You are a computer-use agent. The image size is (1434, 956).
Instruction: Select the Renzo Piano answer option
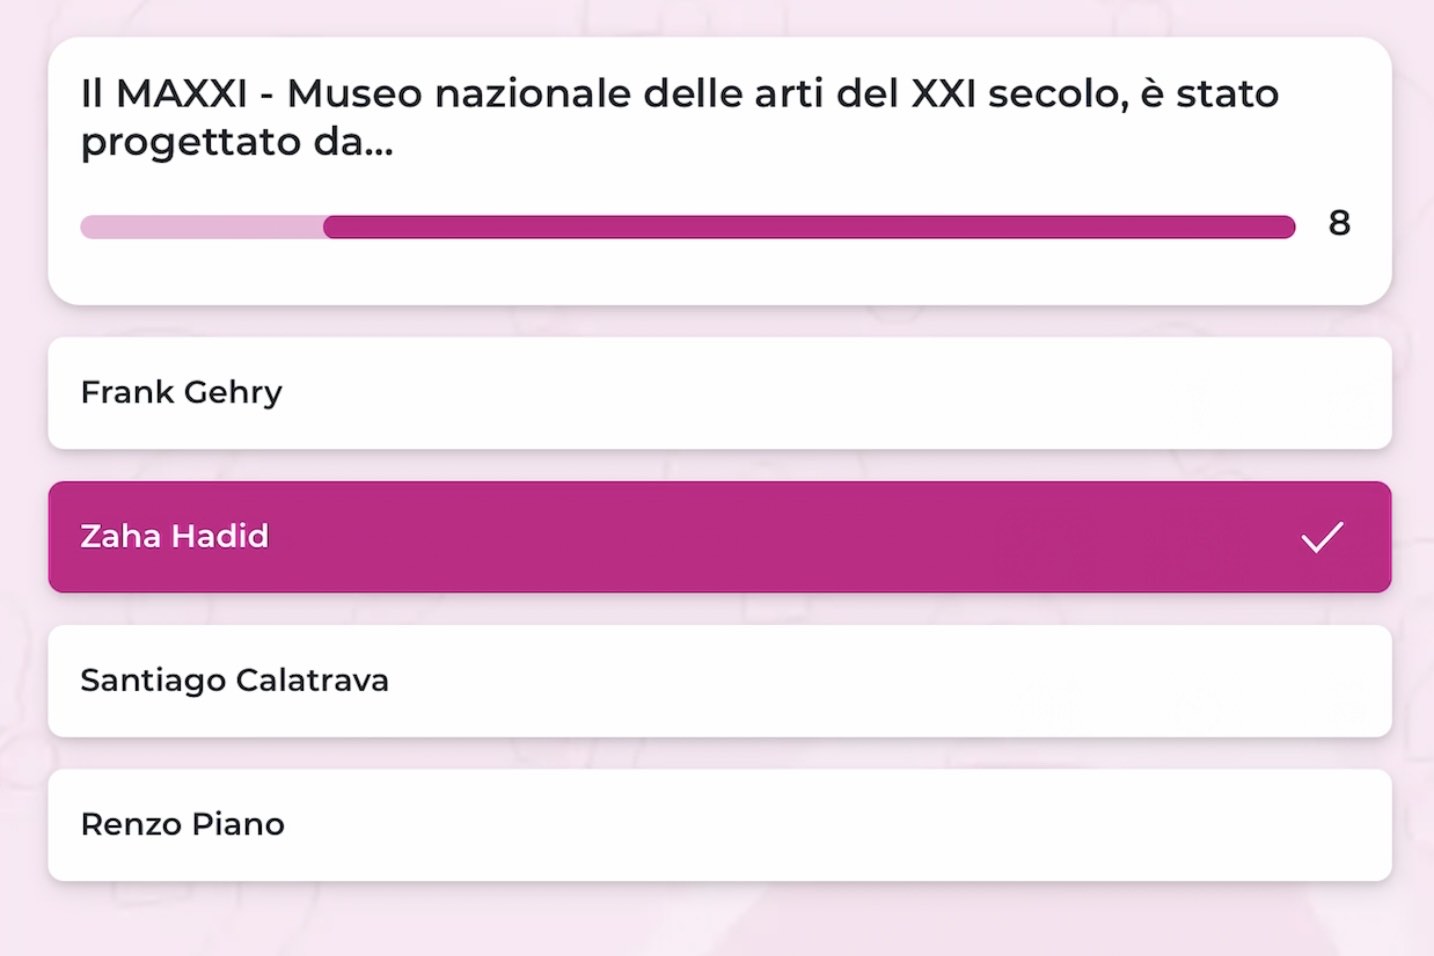720,825
